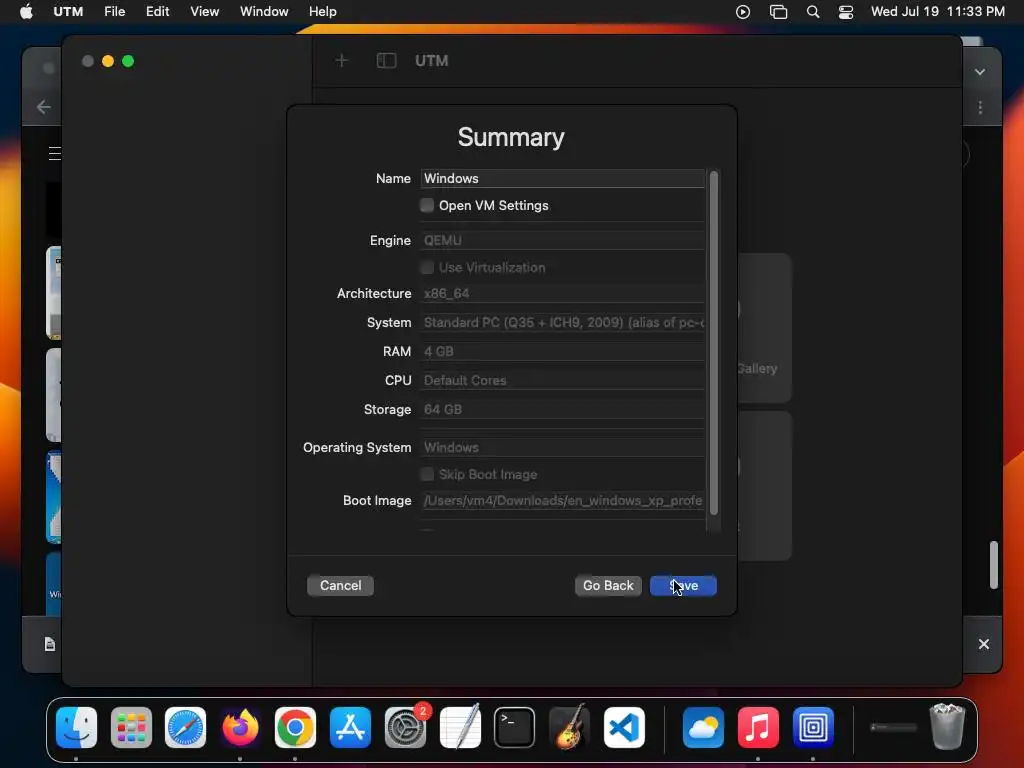Toggle the Use Virtualization checkbox
1024x768 pixels.
(x=427, y=267)
